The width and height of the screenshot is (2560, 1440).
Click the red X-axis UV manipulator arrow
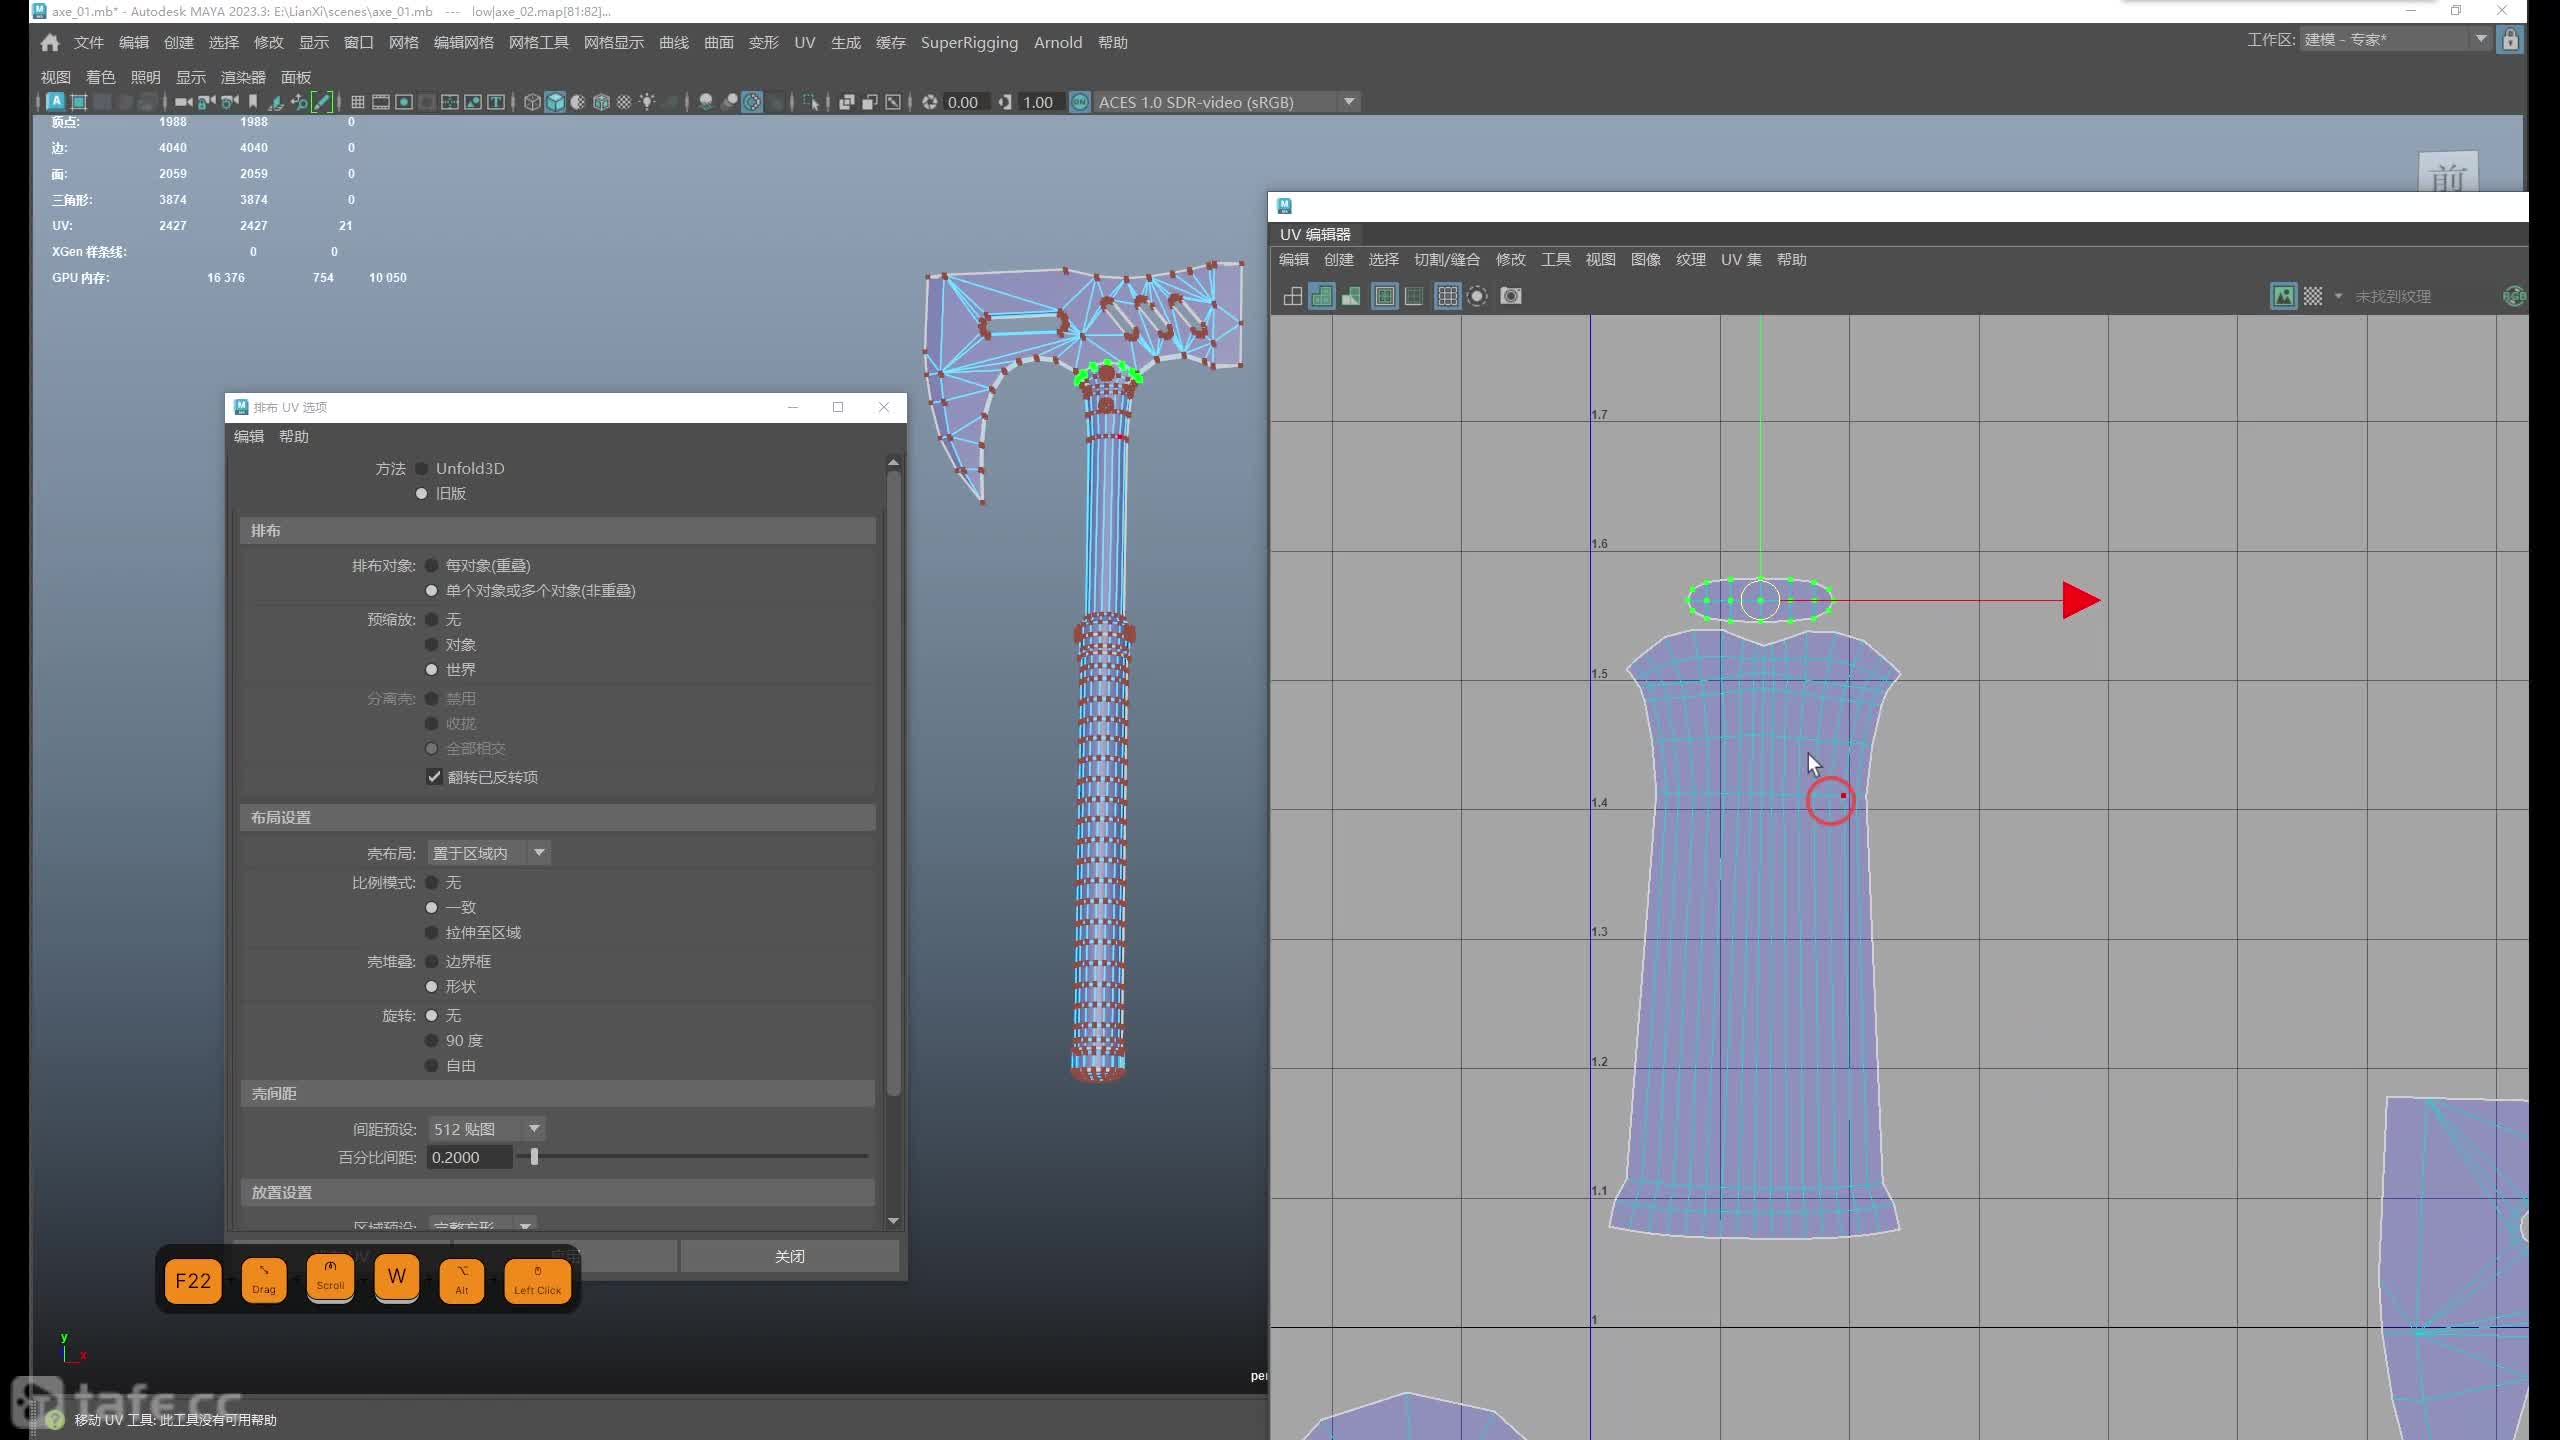(2081, 600)
